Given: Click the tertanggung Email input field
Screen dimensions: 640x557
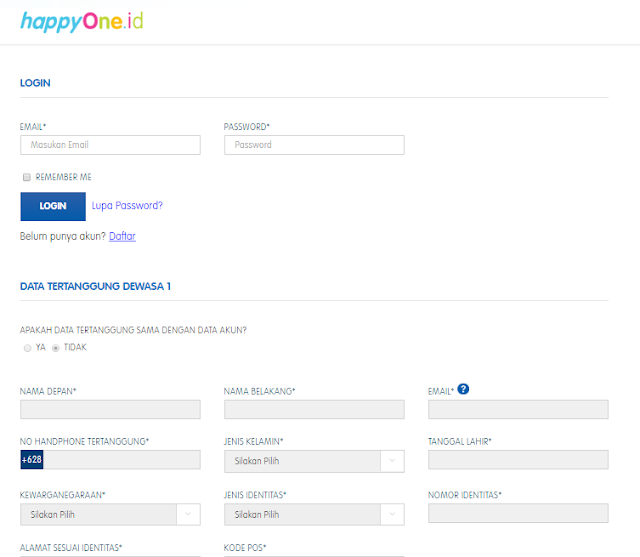Looking at the screenshot, I should [518, 409].
